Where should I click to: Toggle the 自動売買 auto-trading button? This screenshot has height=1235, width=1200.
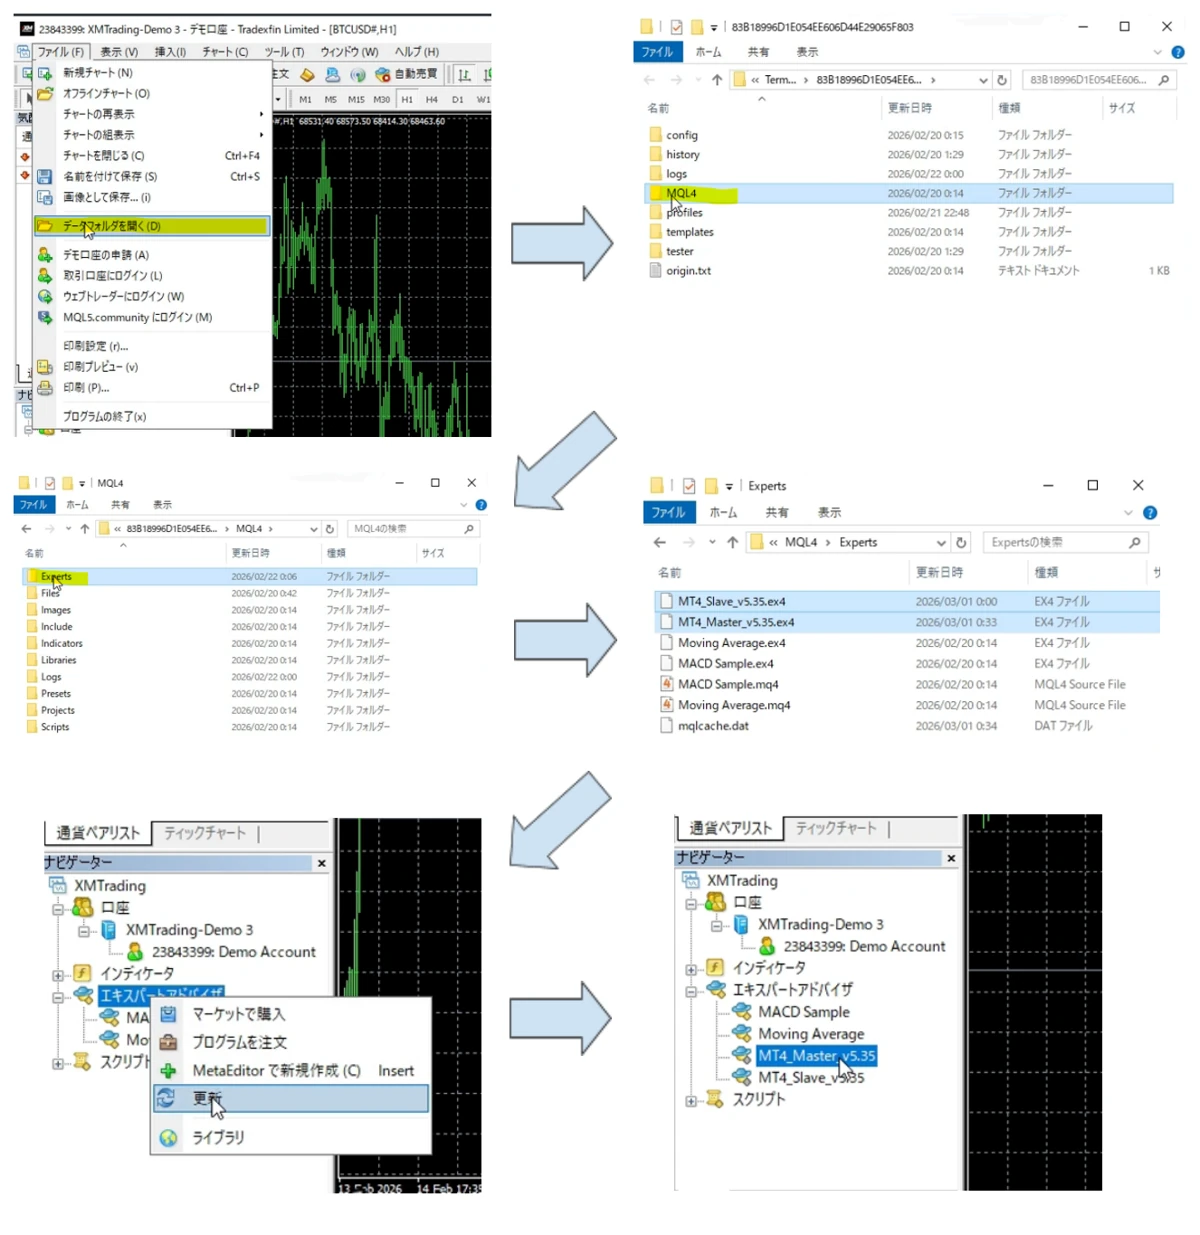point(407,74)
